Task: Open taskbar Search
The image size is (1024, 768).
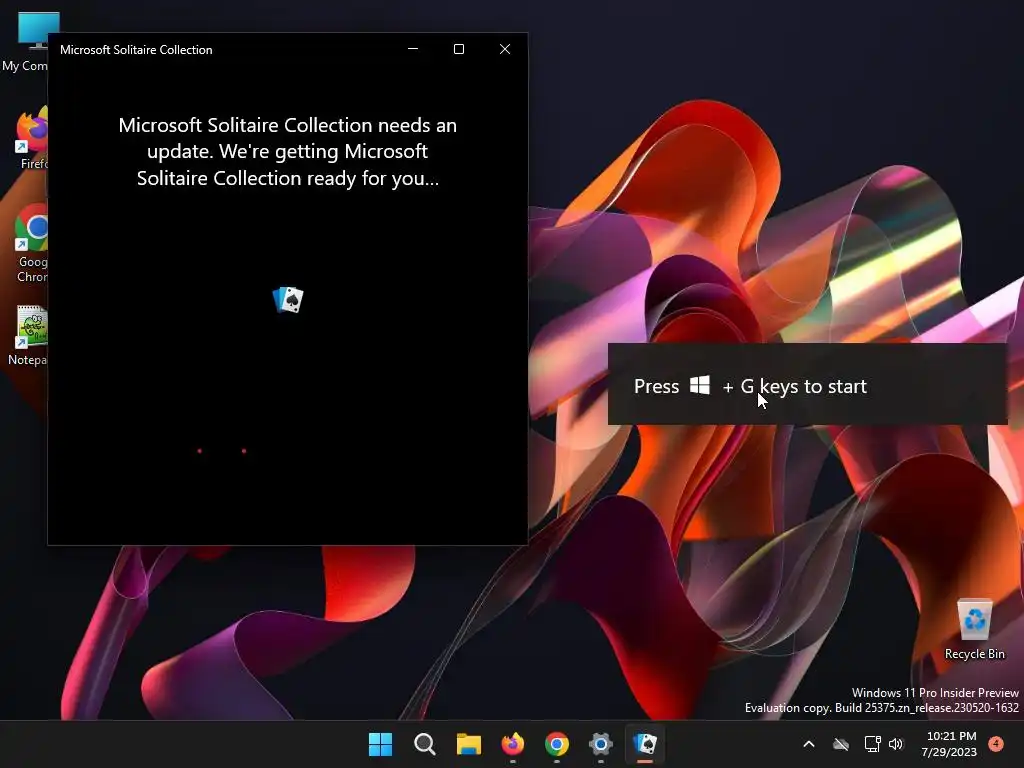Action: (x=424, y=744)
